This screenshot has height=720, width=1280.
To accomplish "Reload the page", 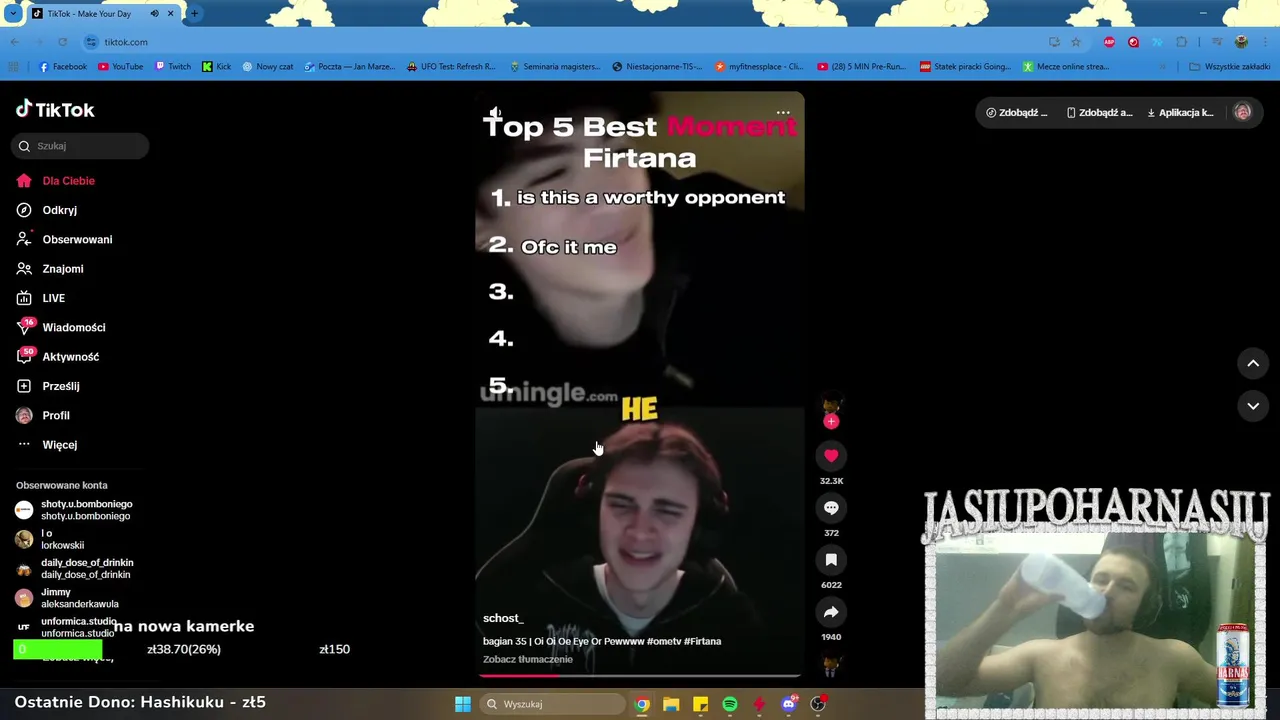I will 62,42.
